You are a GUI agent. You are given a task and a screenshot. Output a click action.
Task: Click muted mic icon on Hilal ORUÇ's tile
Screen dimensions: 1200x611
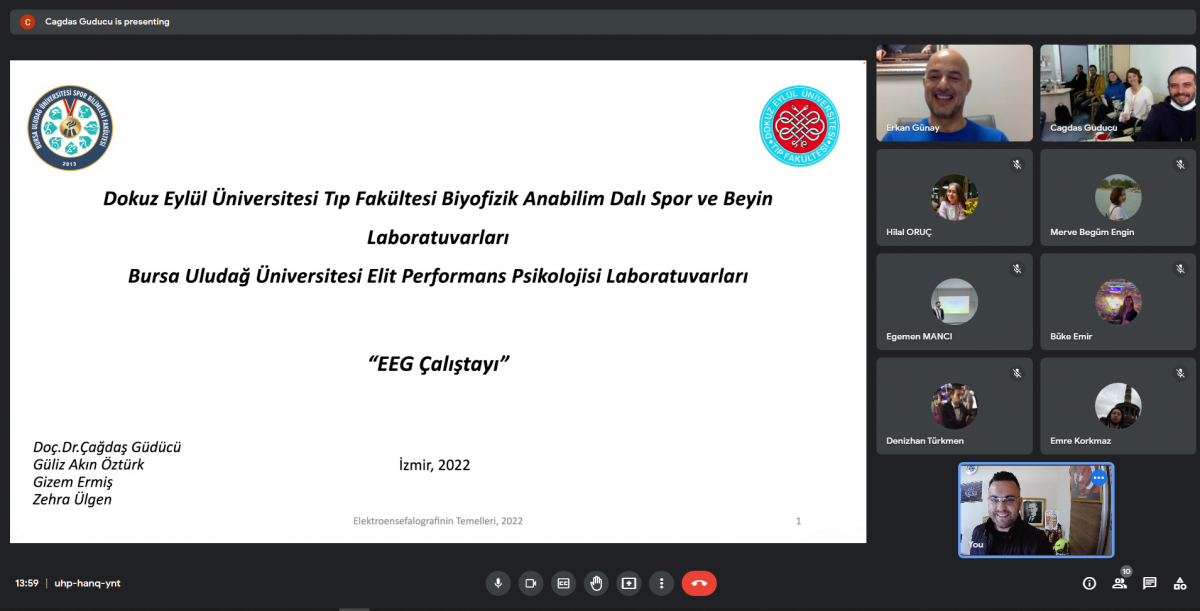pyautogui.click(x=1017, y=164)
